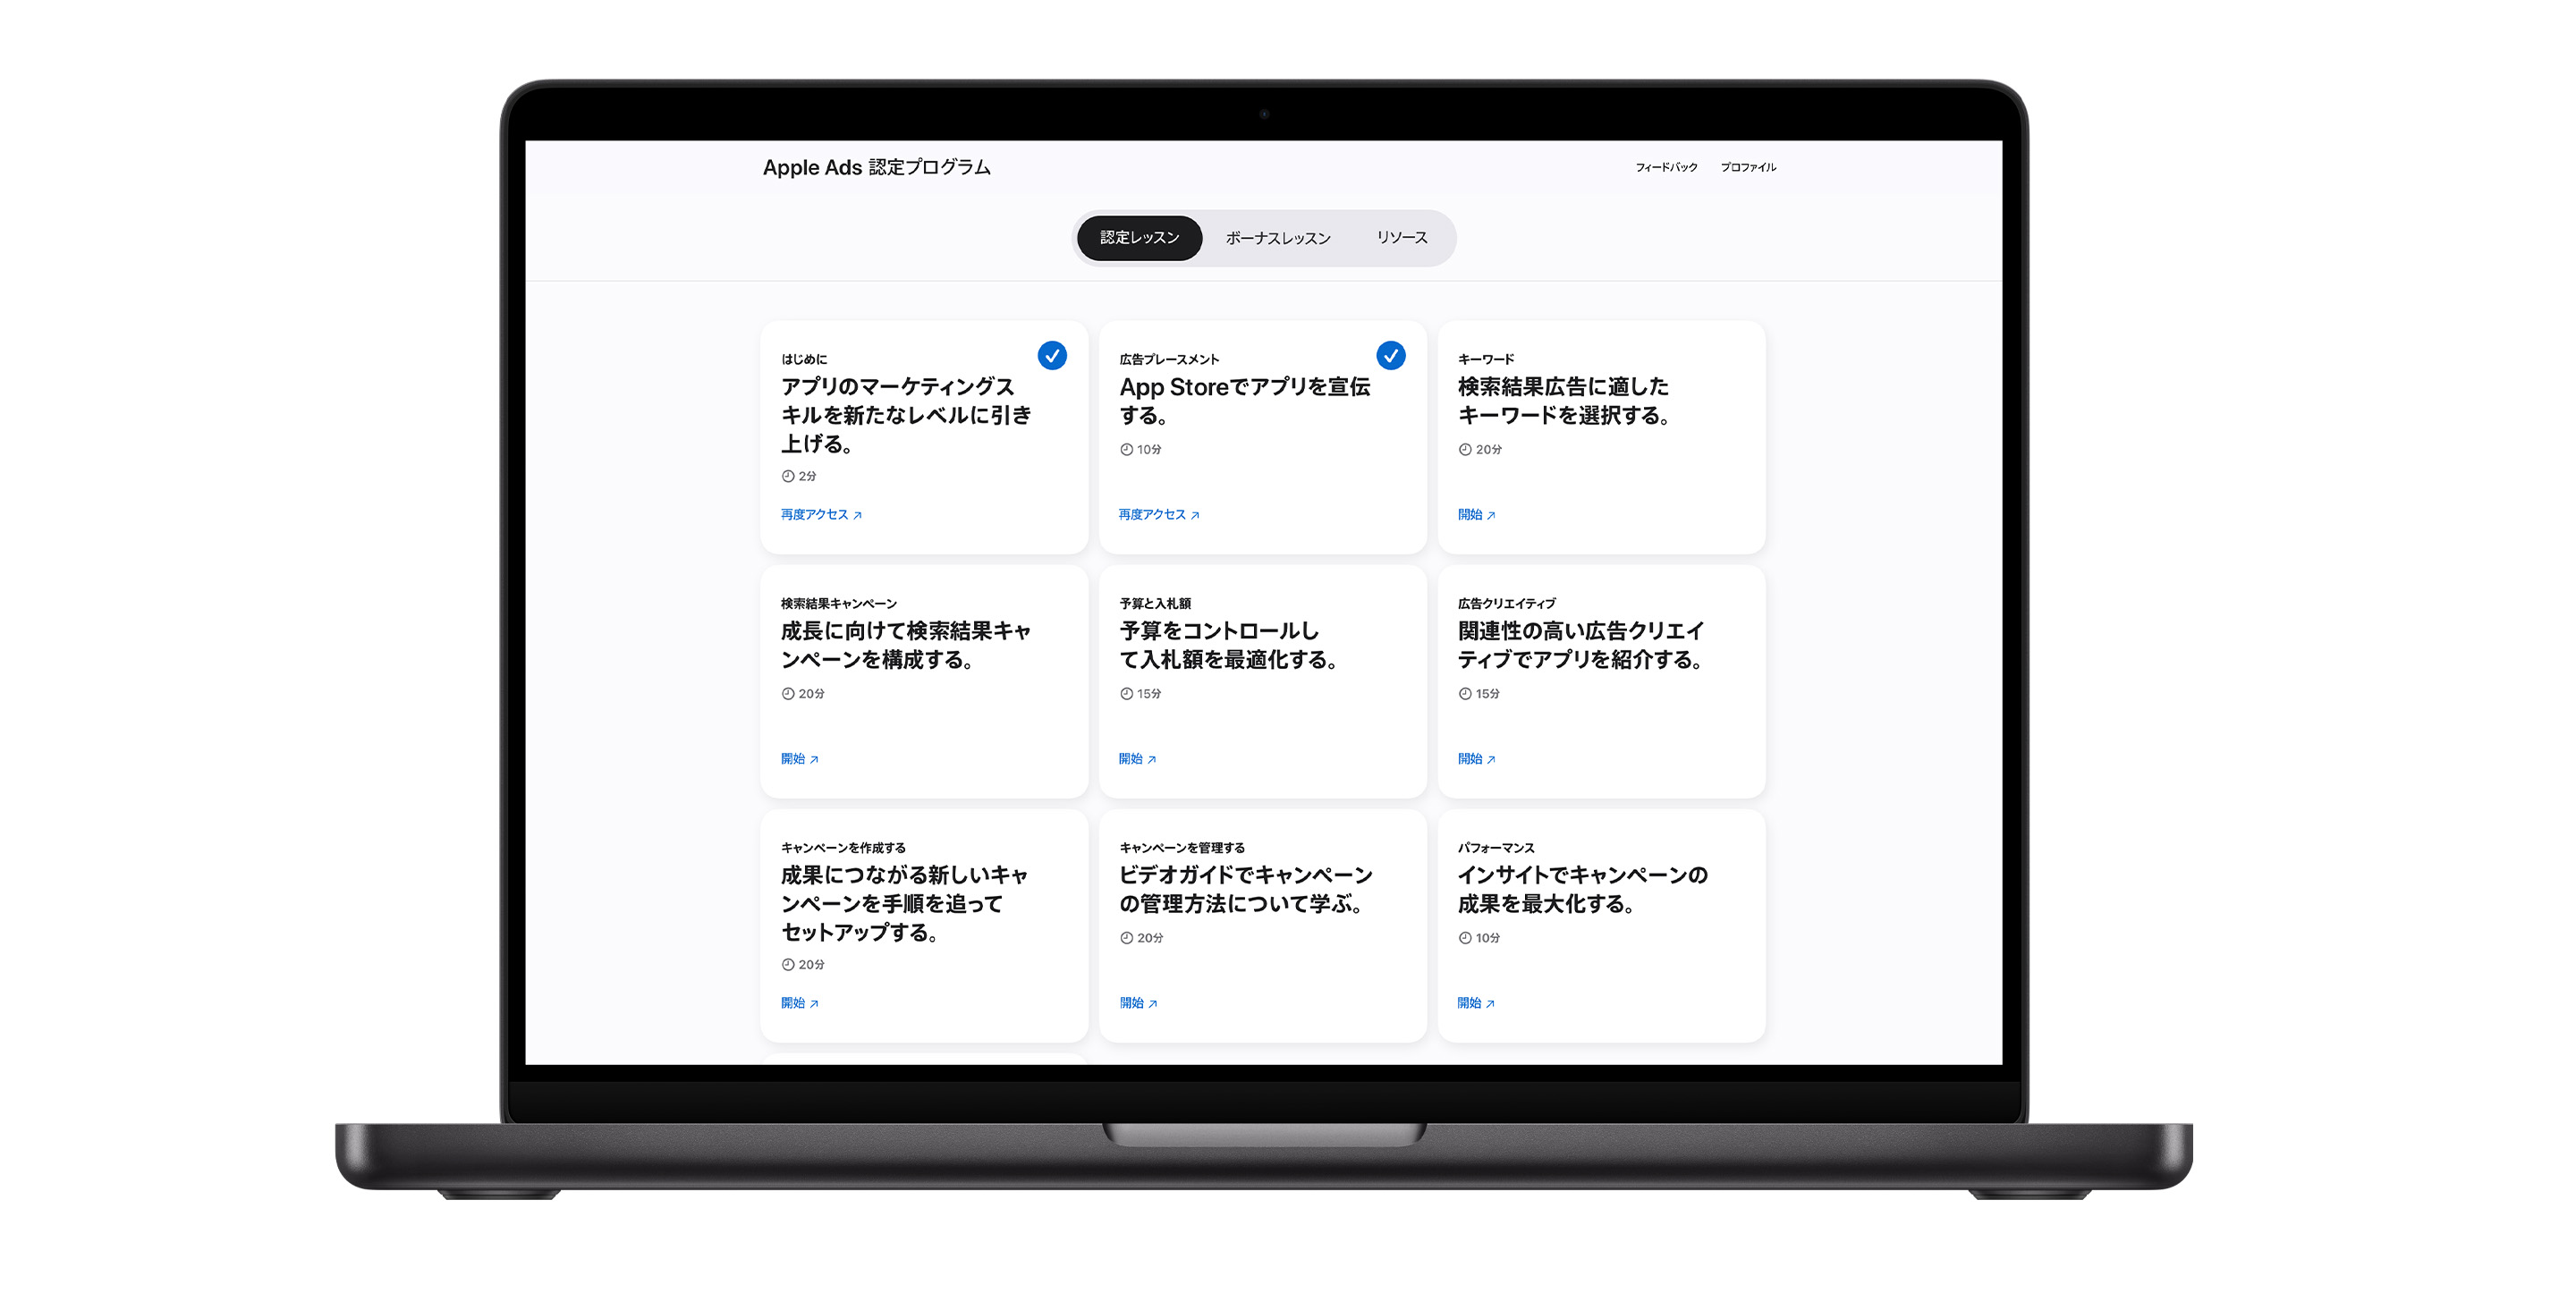Start the キーワード lesson via 開始
The height and width of the screenshot is (1293, 2576).
pyautogui.click(x=1472, y=514)
